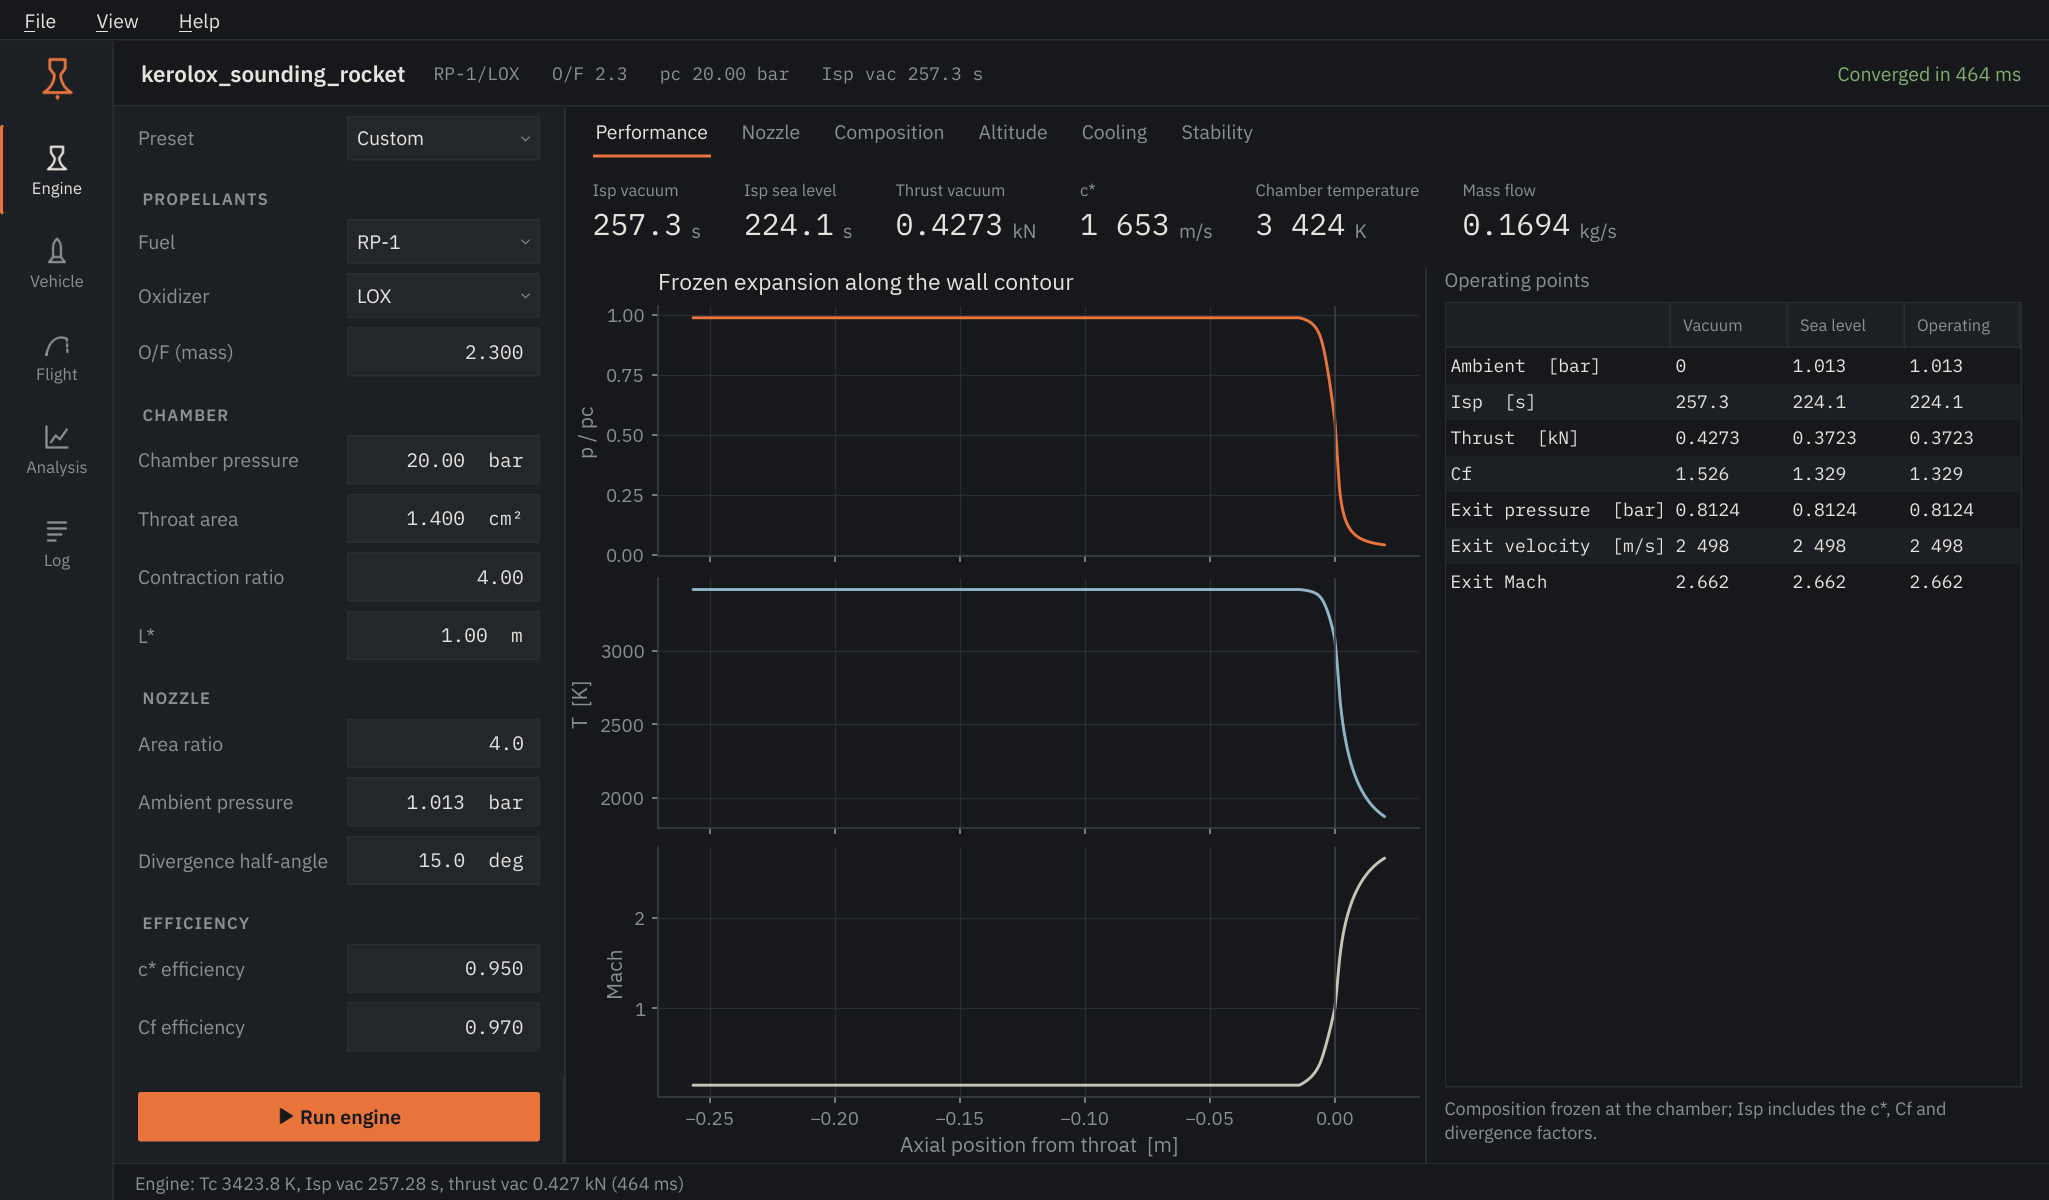Viewport: 2049px width, 1200px height.
Task: Switch to the Nozzle tab
Action: tap(770, 132)
